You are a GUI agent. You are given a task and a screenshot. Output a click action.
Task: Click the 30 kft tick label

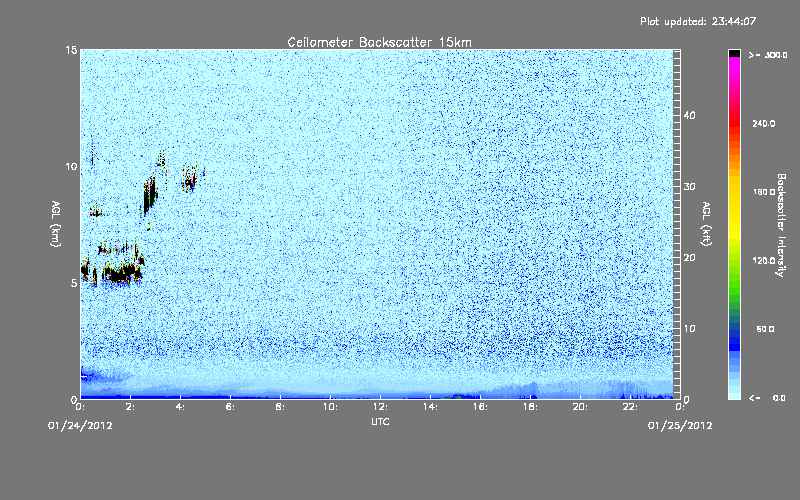[689, 186]
